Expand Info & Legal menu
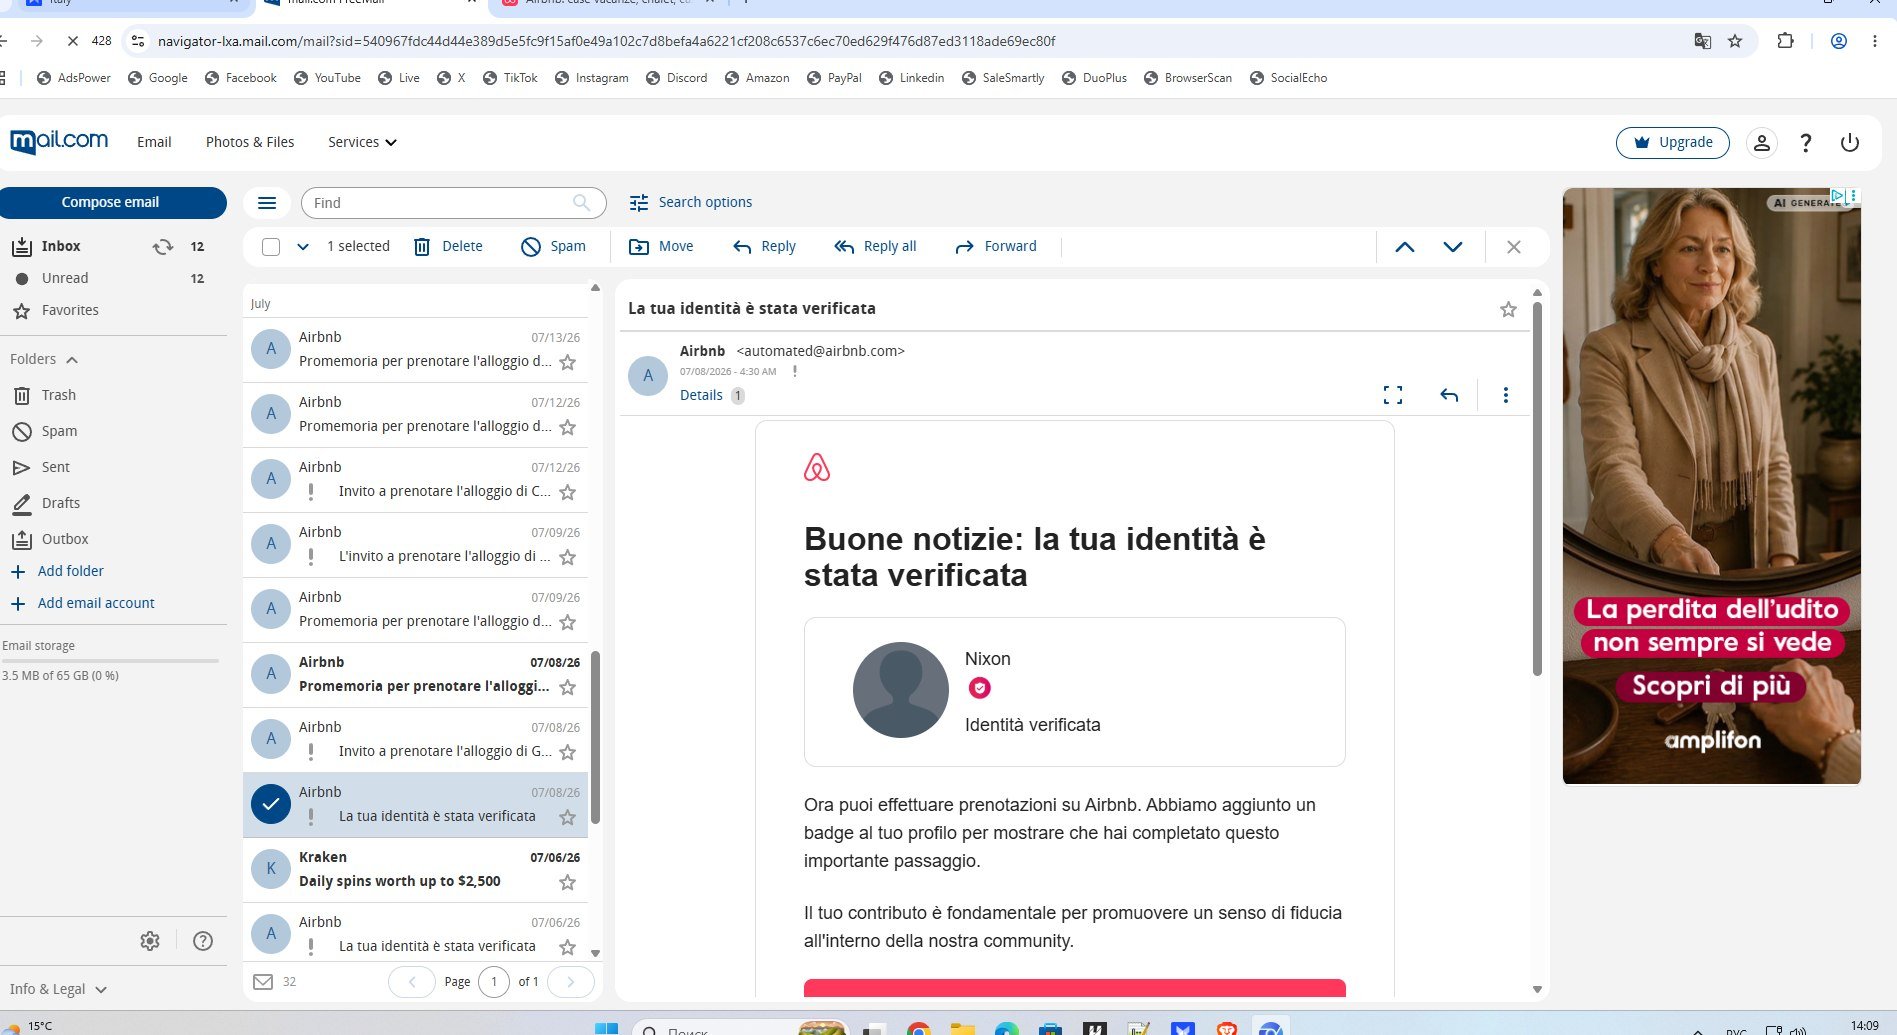Viewport: 1897px width, 1035px height. [58, 989]
